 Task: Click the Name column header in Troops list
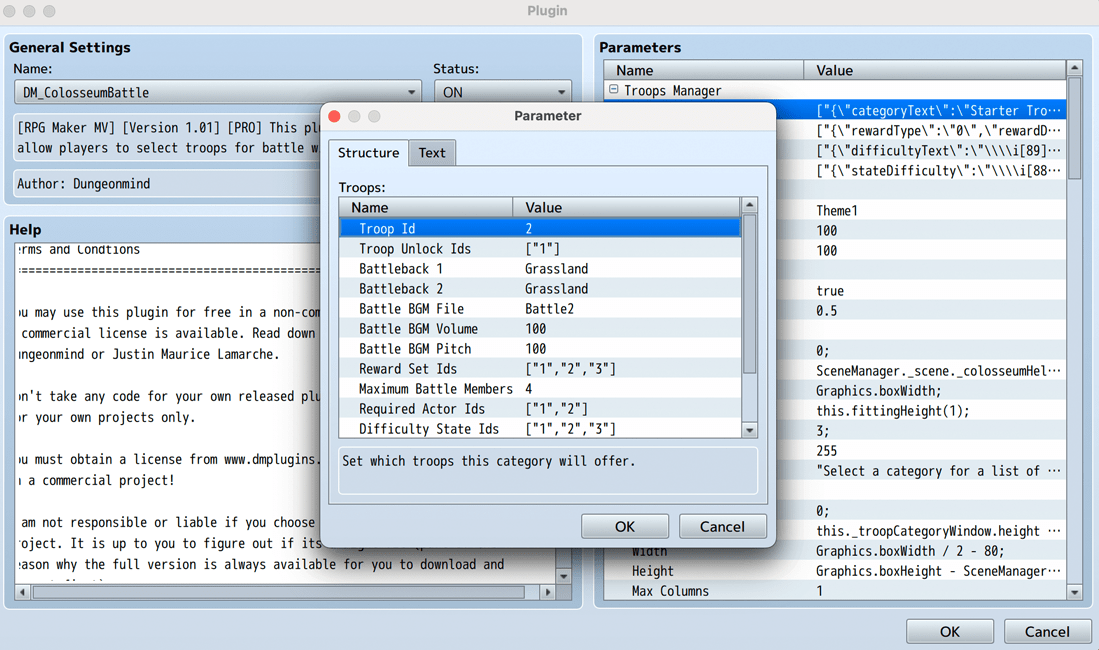pyautogui.click(x=426, y=208)
